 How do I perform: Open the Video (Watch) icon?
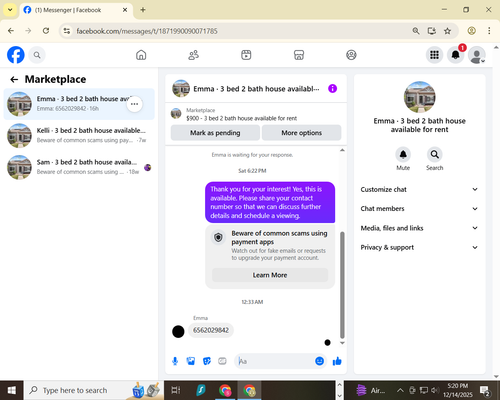point(246,55)
